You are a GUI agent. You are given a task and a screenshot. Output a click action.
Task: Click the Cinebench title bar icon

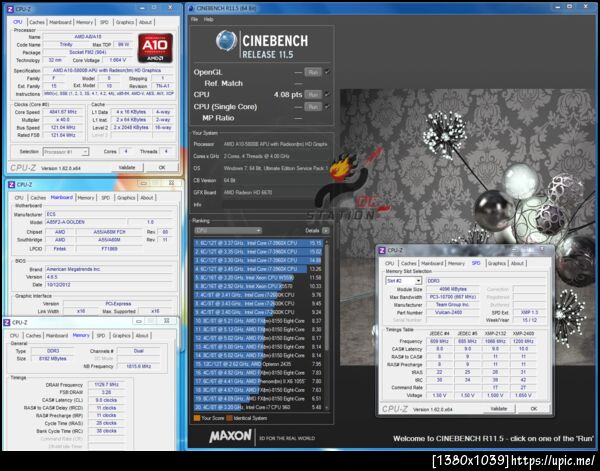click(x=191, y=8)
